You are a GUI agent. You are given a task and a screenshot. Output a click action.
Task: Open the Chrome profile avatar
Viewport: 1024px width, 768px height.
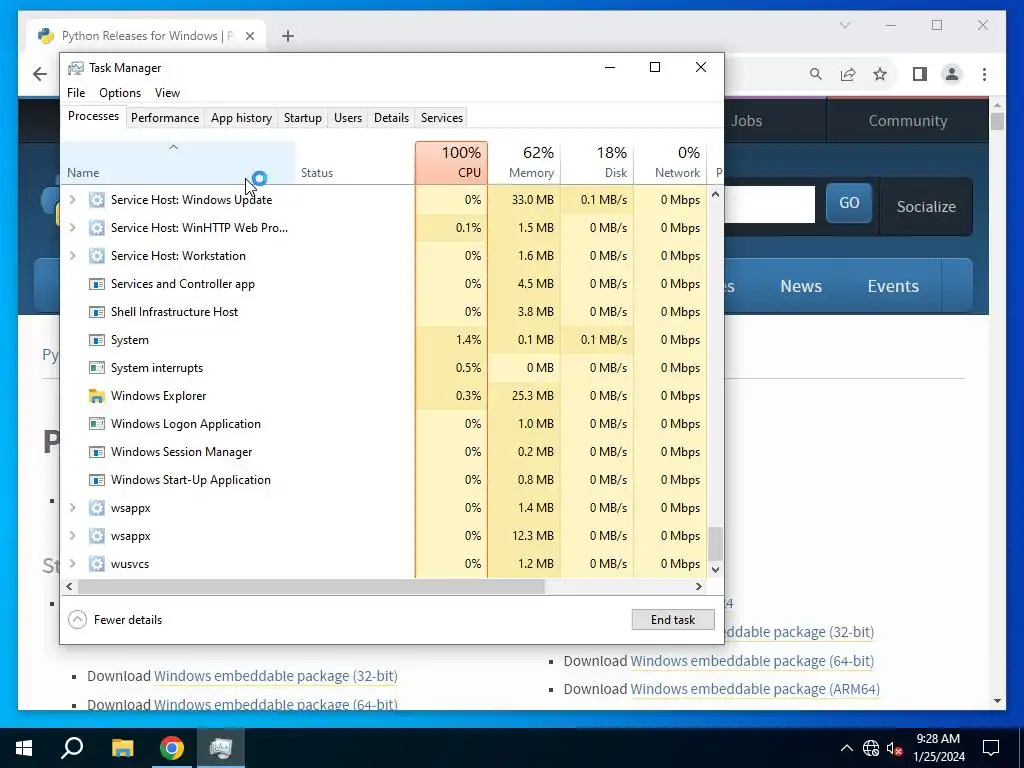pyautogui.click(x=952, y=74)
